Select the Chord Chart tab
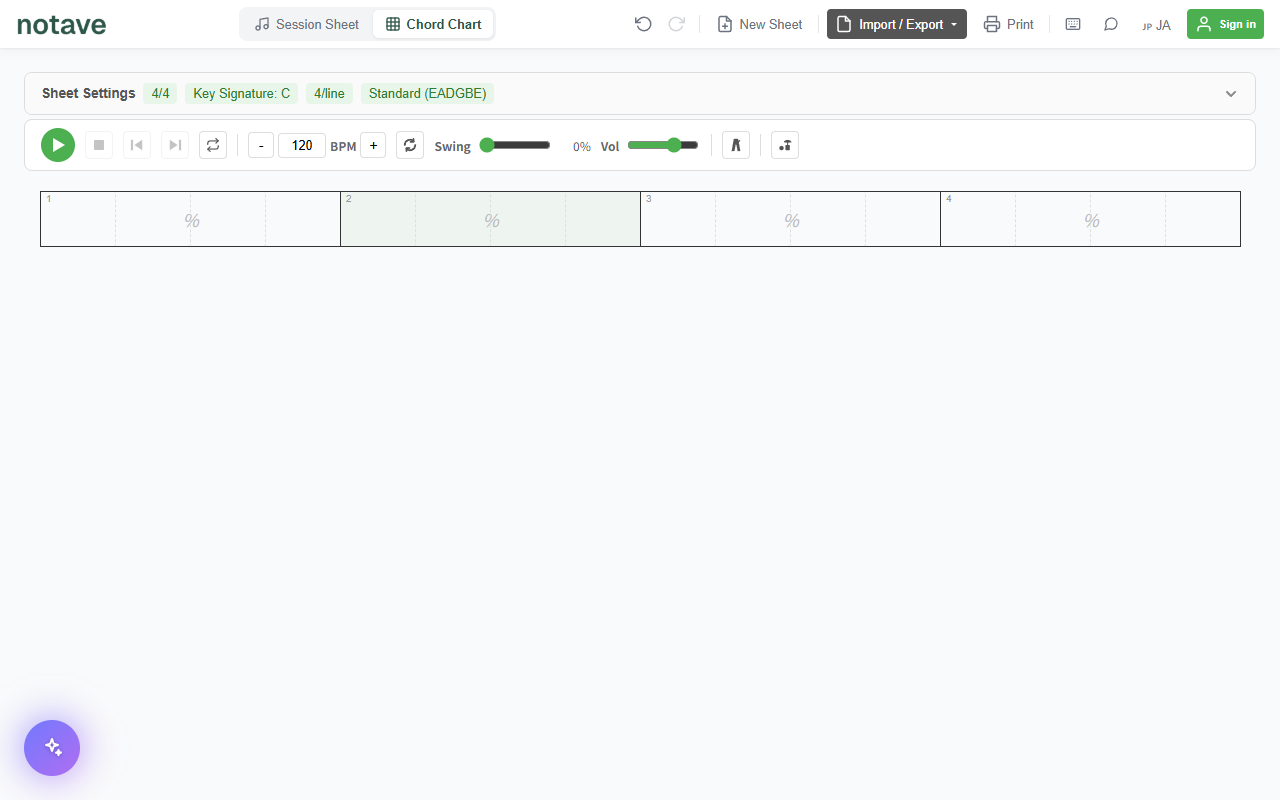The height and width of the screenshot is (800, 1280). (x=434, y=24)
